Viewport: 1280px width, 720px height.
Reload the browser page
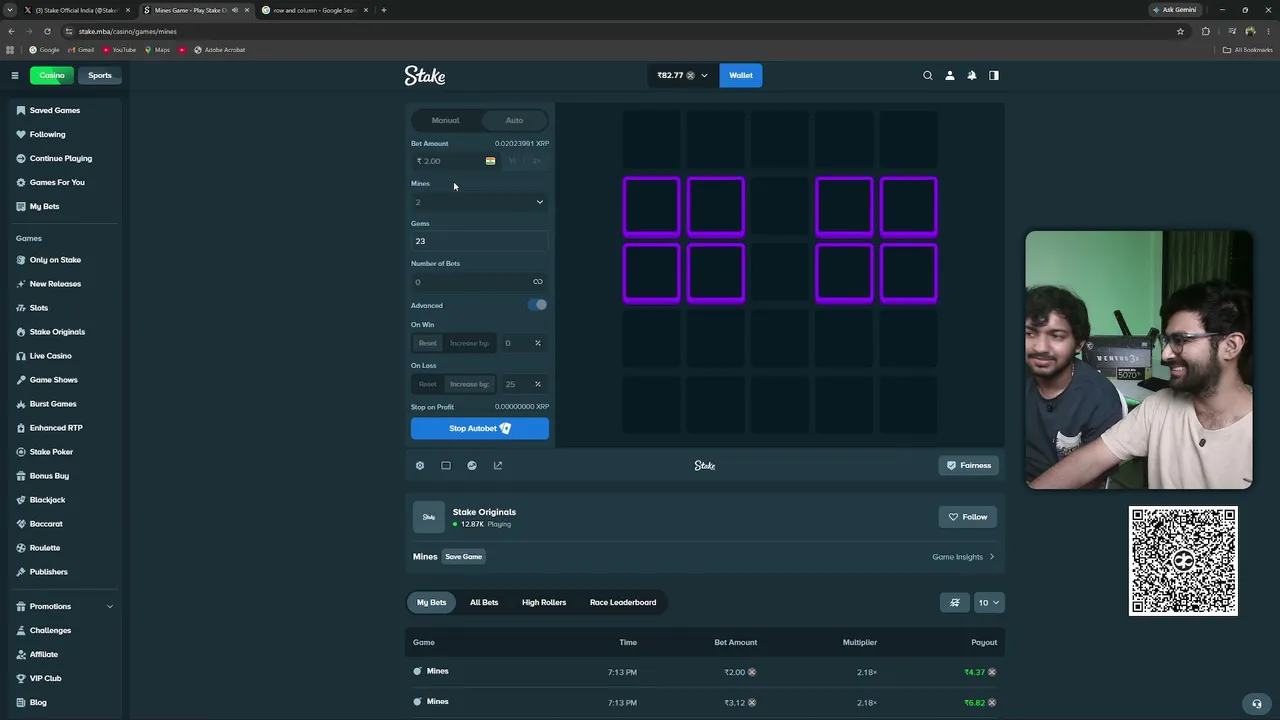tap(47, 31)
